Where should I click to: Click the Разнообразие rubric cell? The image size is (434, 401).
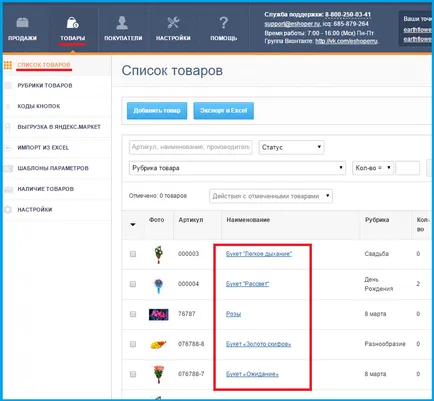(x=385, y=344)
